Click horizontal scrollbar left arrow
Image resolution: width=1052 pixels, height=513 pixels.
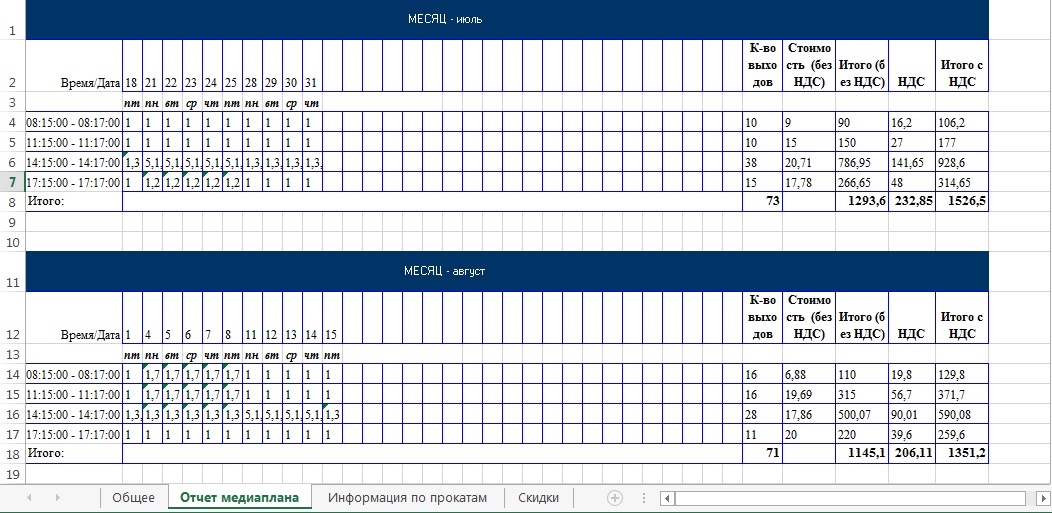coord(667,498)
